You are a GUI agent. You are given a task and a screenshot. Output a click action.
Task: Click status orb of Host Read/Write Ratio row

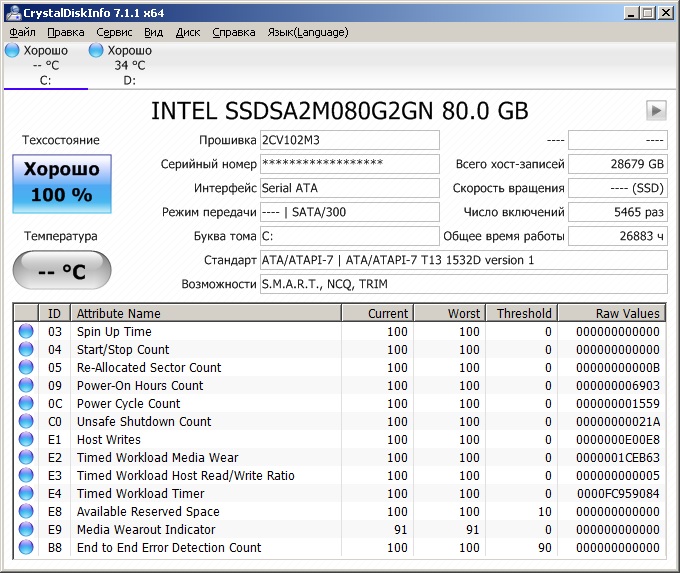(26, 475)
